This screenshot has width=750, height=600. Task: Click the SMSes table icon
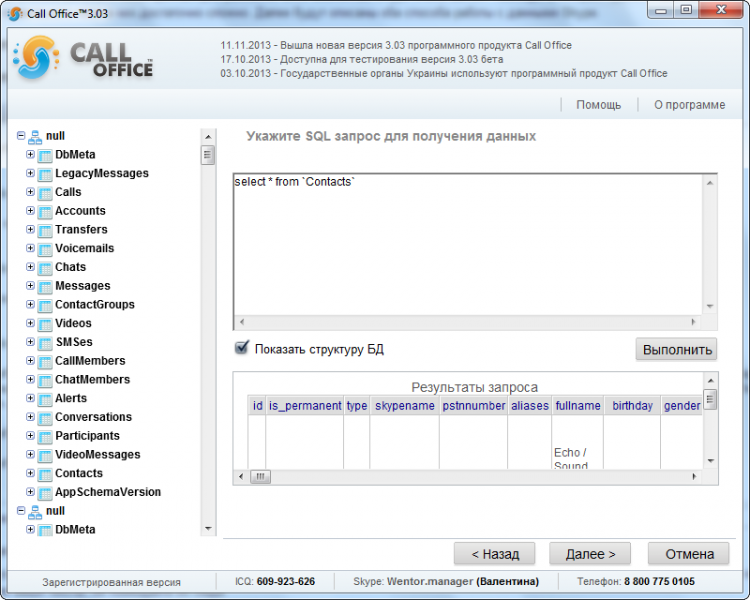[x=44, y=343]
